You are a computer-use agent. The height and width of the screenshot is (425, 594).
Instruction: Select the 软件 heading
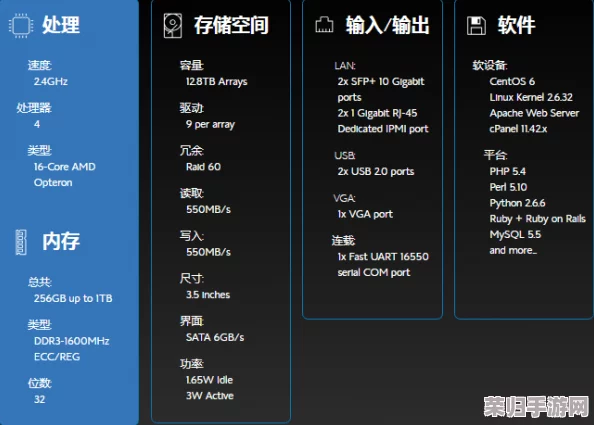pyautogui.click(x=516, y=25)
